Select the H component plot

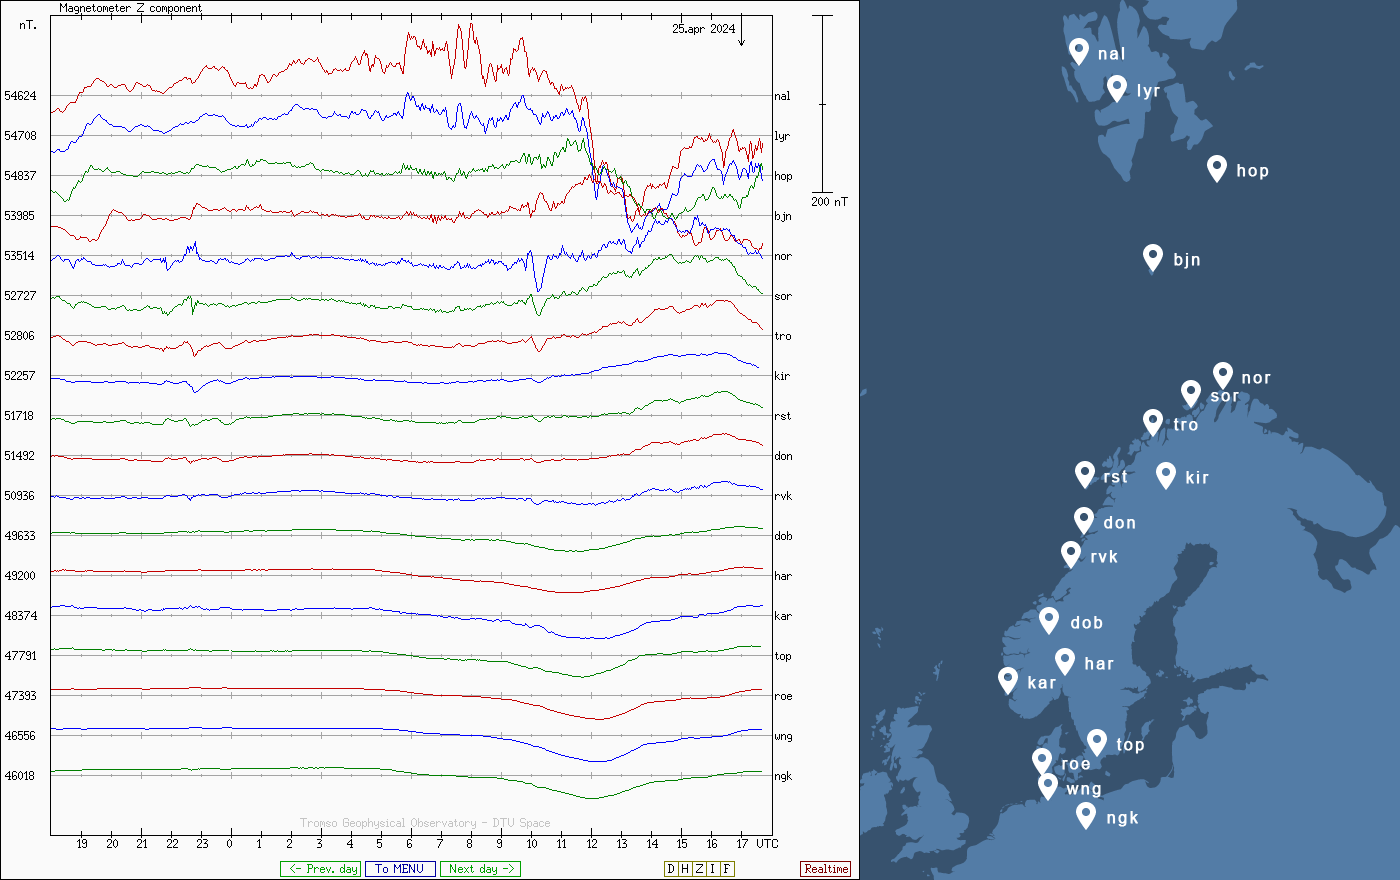(685, 869)
